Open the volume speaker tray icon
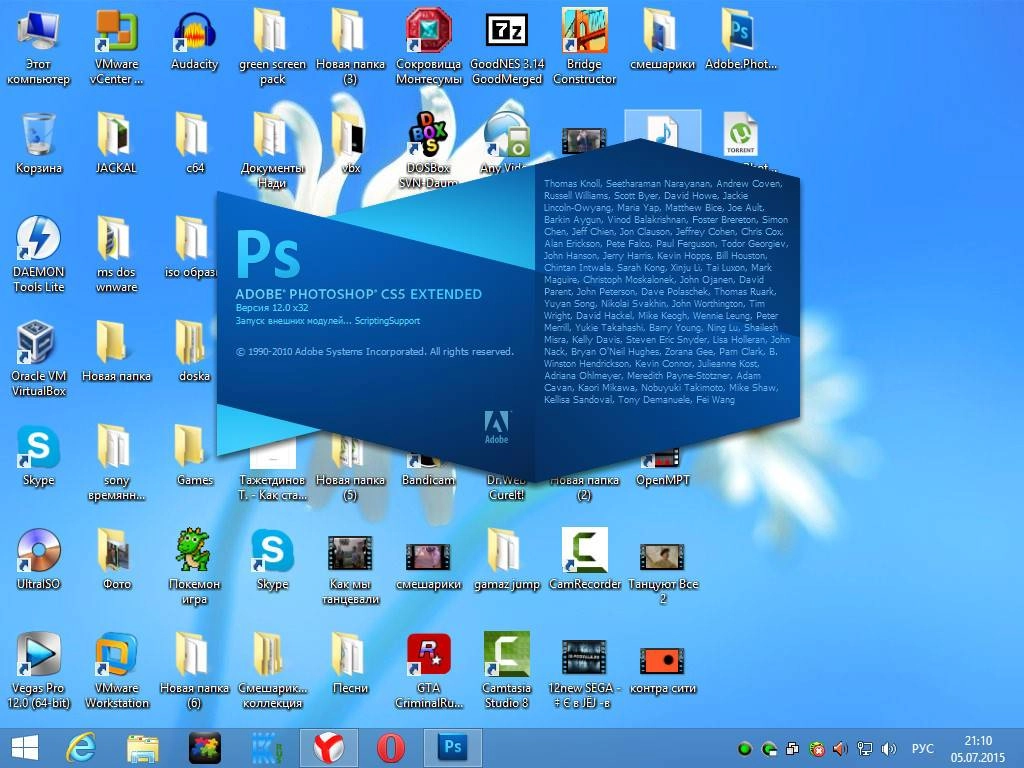The image size is (1024, 768). (x=888, y=748)
